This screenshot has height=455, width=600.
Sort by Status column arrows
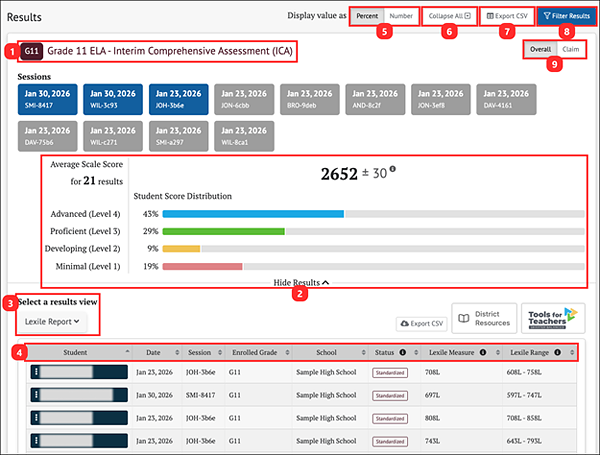(416, 352)
